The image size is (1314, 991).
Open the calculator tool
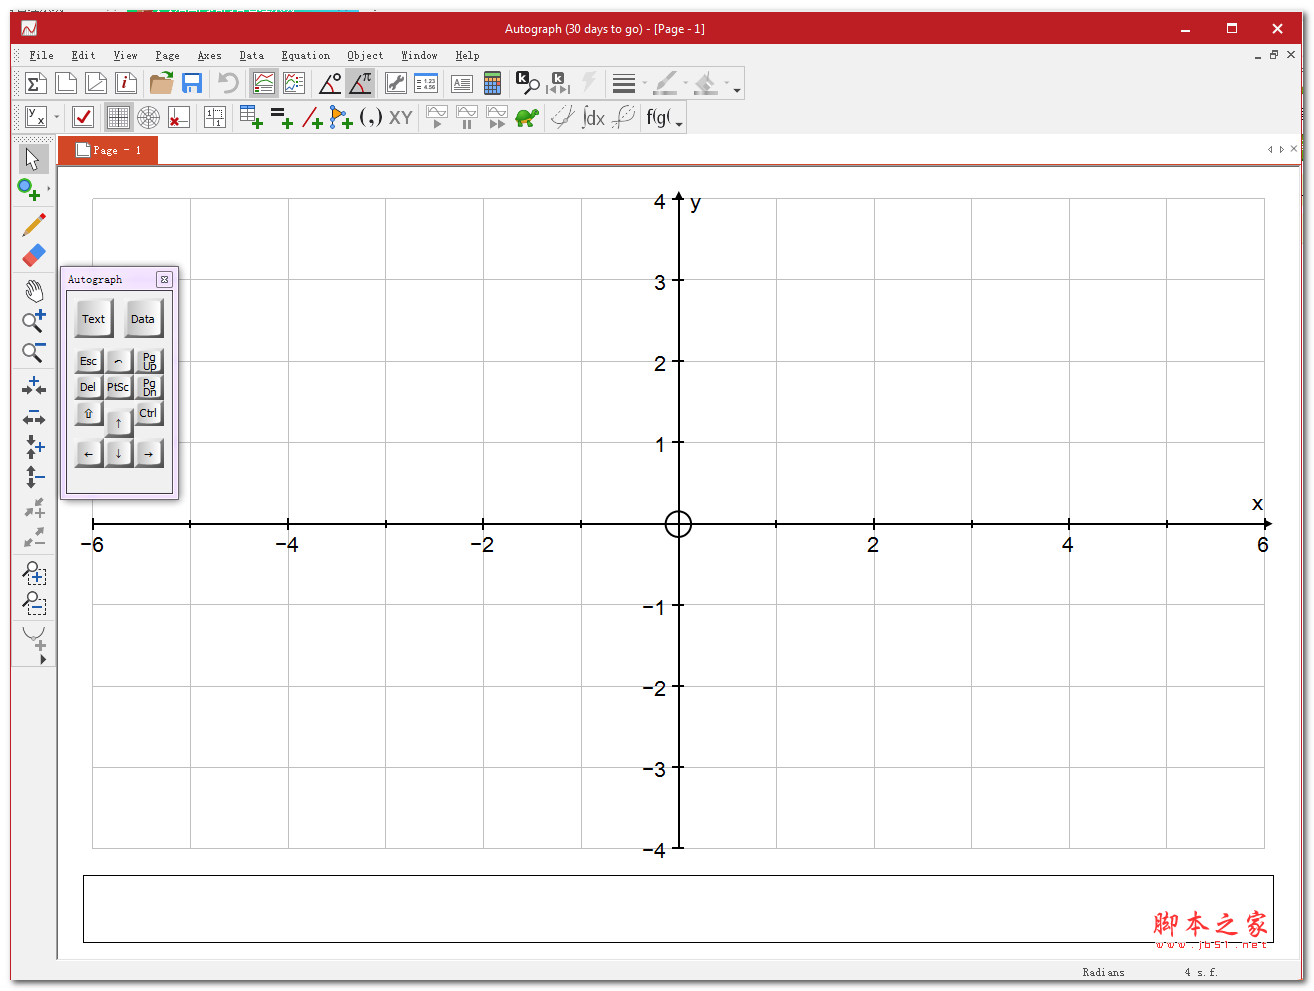[x=492, y=84]
